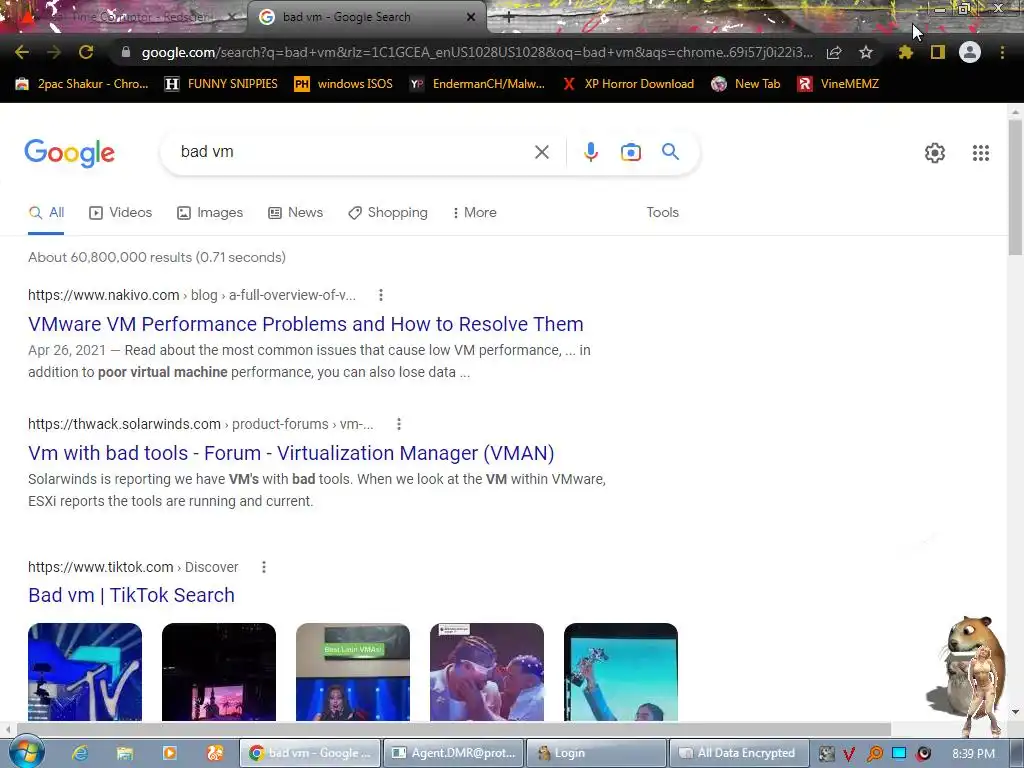Open the Windows Start button

pos(26,752)
